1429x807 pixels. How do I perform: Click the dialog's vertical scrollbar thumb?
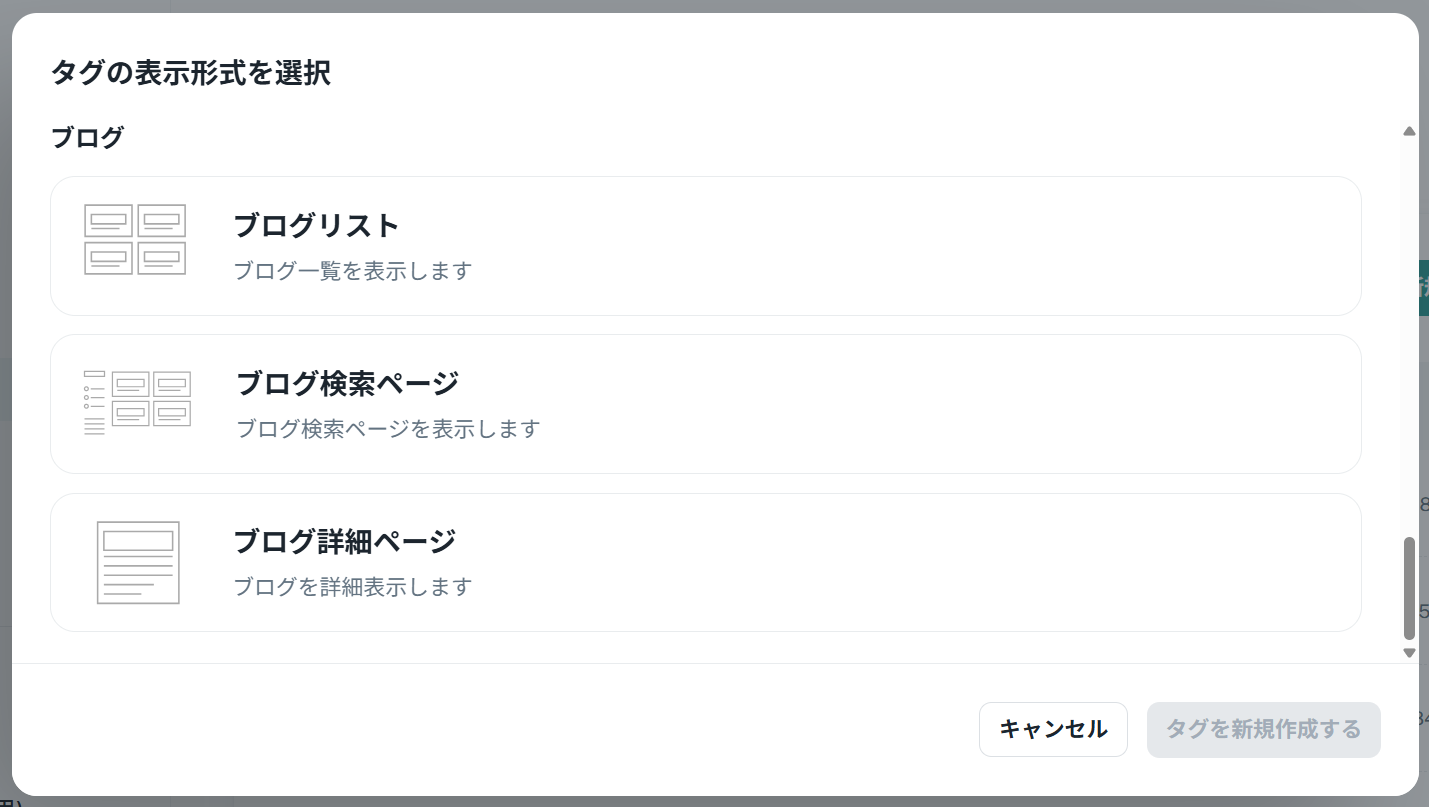pos(1409,588)
